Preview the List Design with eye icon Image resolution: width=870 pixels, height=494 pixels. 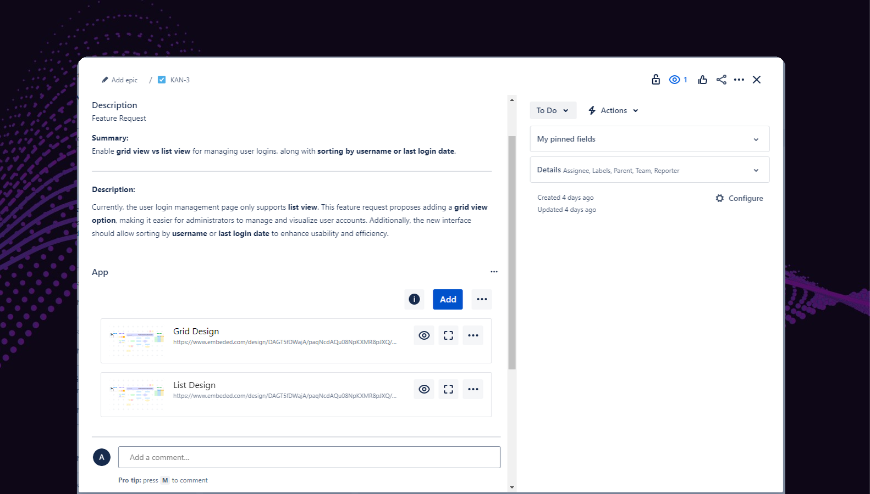pyautogui.click(x=424, y=389)
